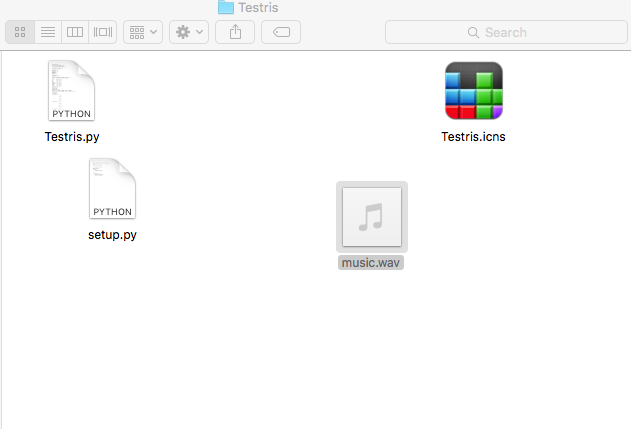Switch to icon view

point(20,32)
